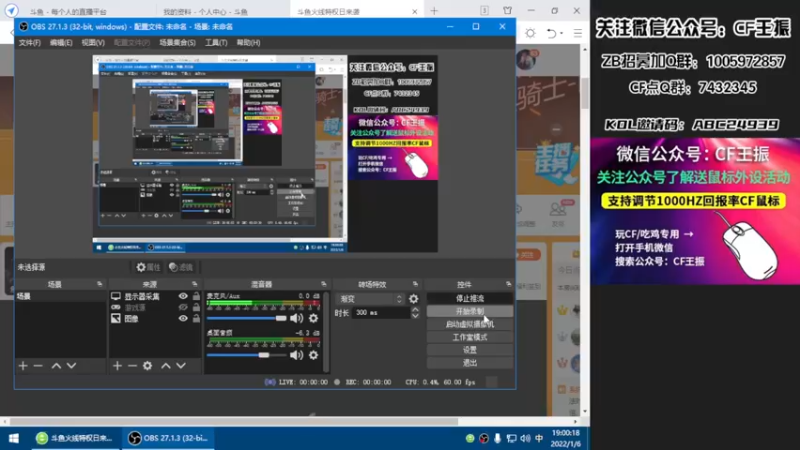Adjust 桌面音频 volume slider
The width and height of the screenshot is (800, 450).
246,355
